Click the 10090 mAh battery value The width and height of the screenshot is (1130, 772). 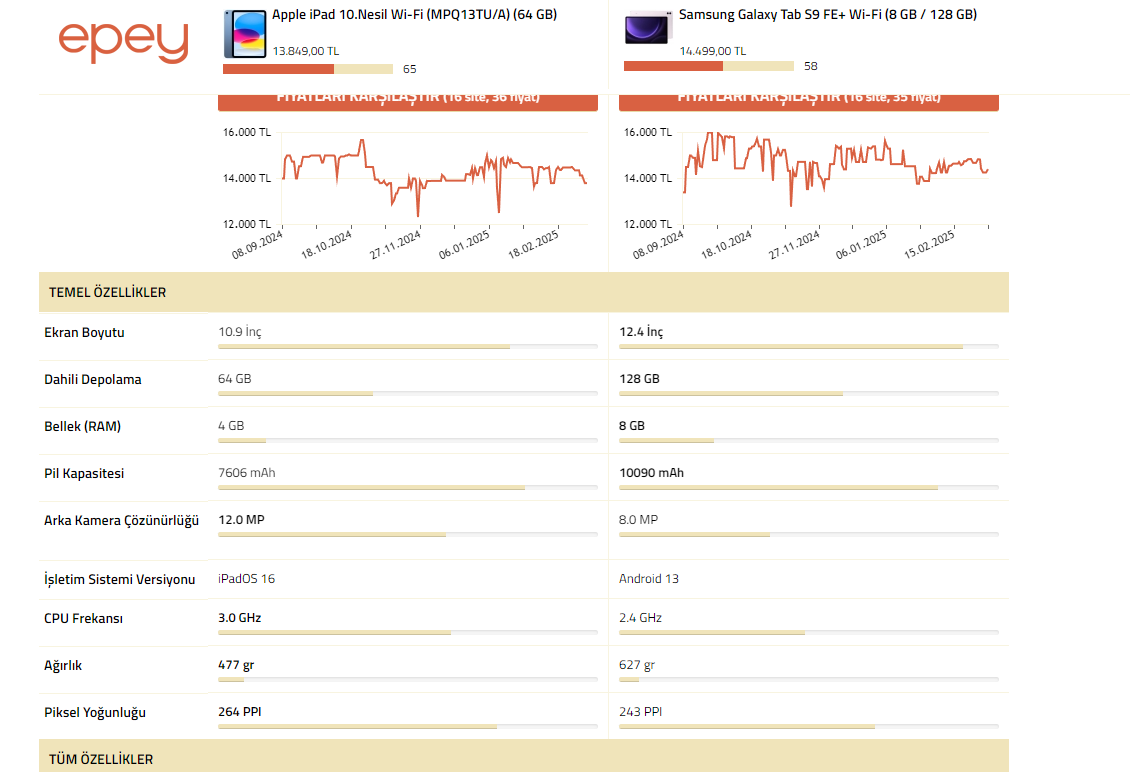point(651,472)
